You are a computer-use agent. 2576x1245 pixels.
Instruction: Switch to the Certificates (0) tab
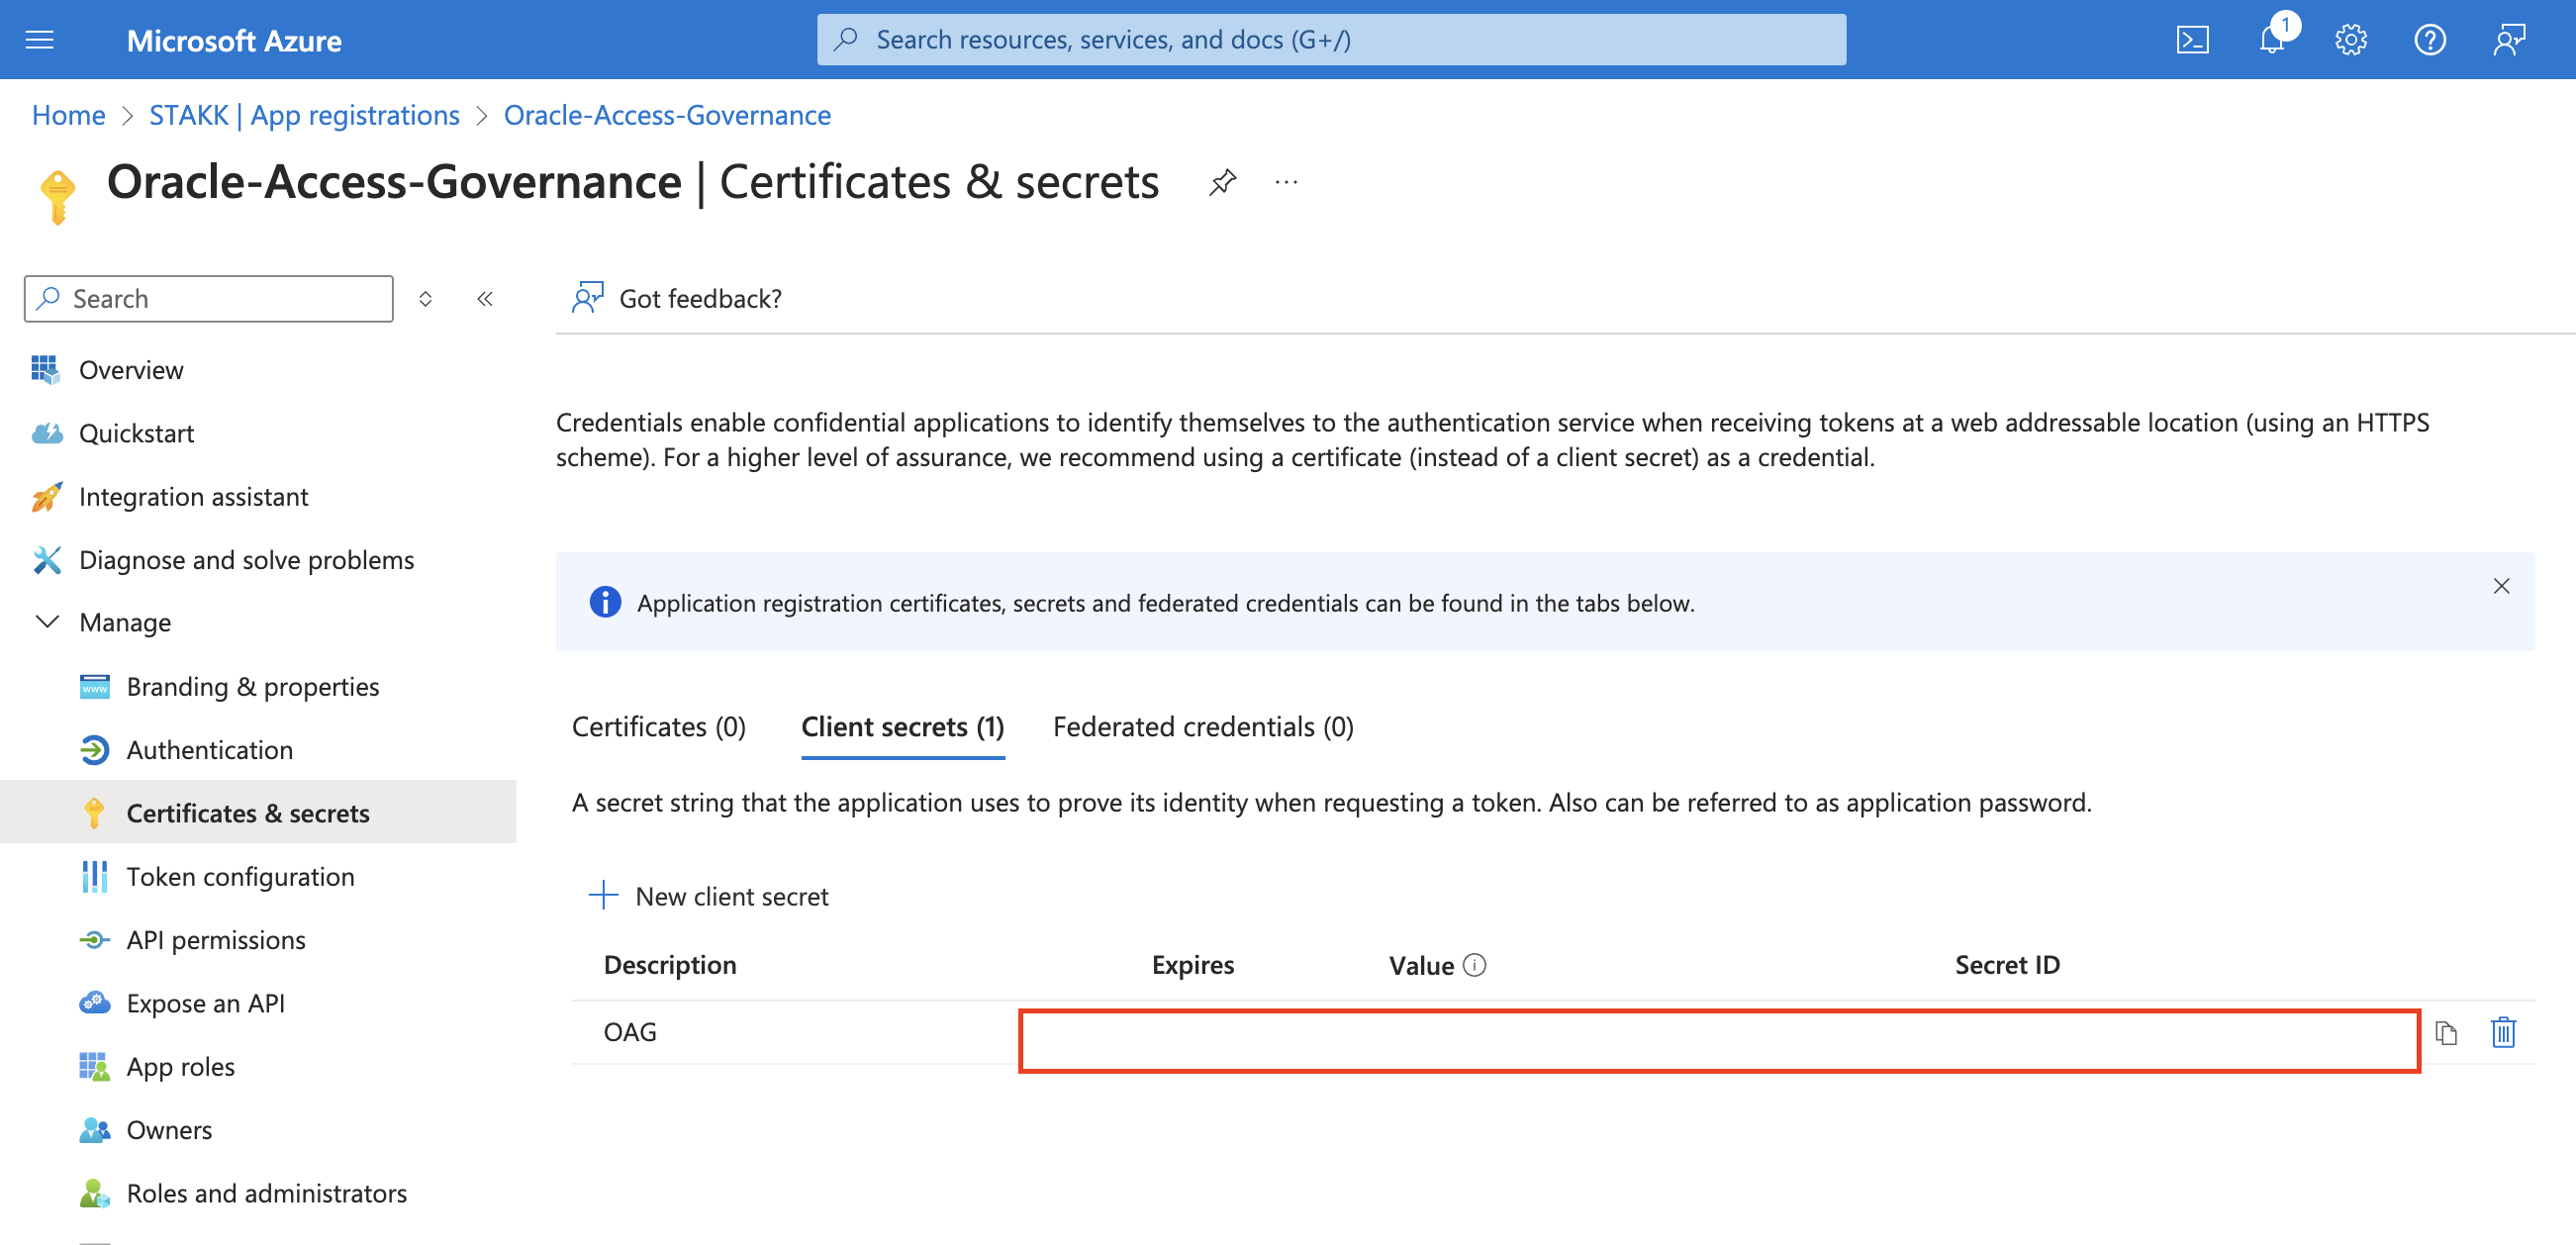click(x=659, y=727)
